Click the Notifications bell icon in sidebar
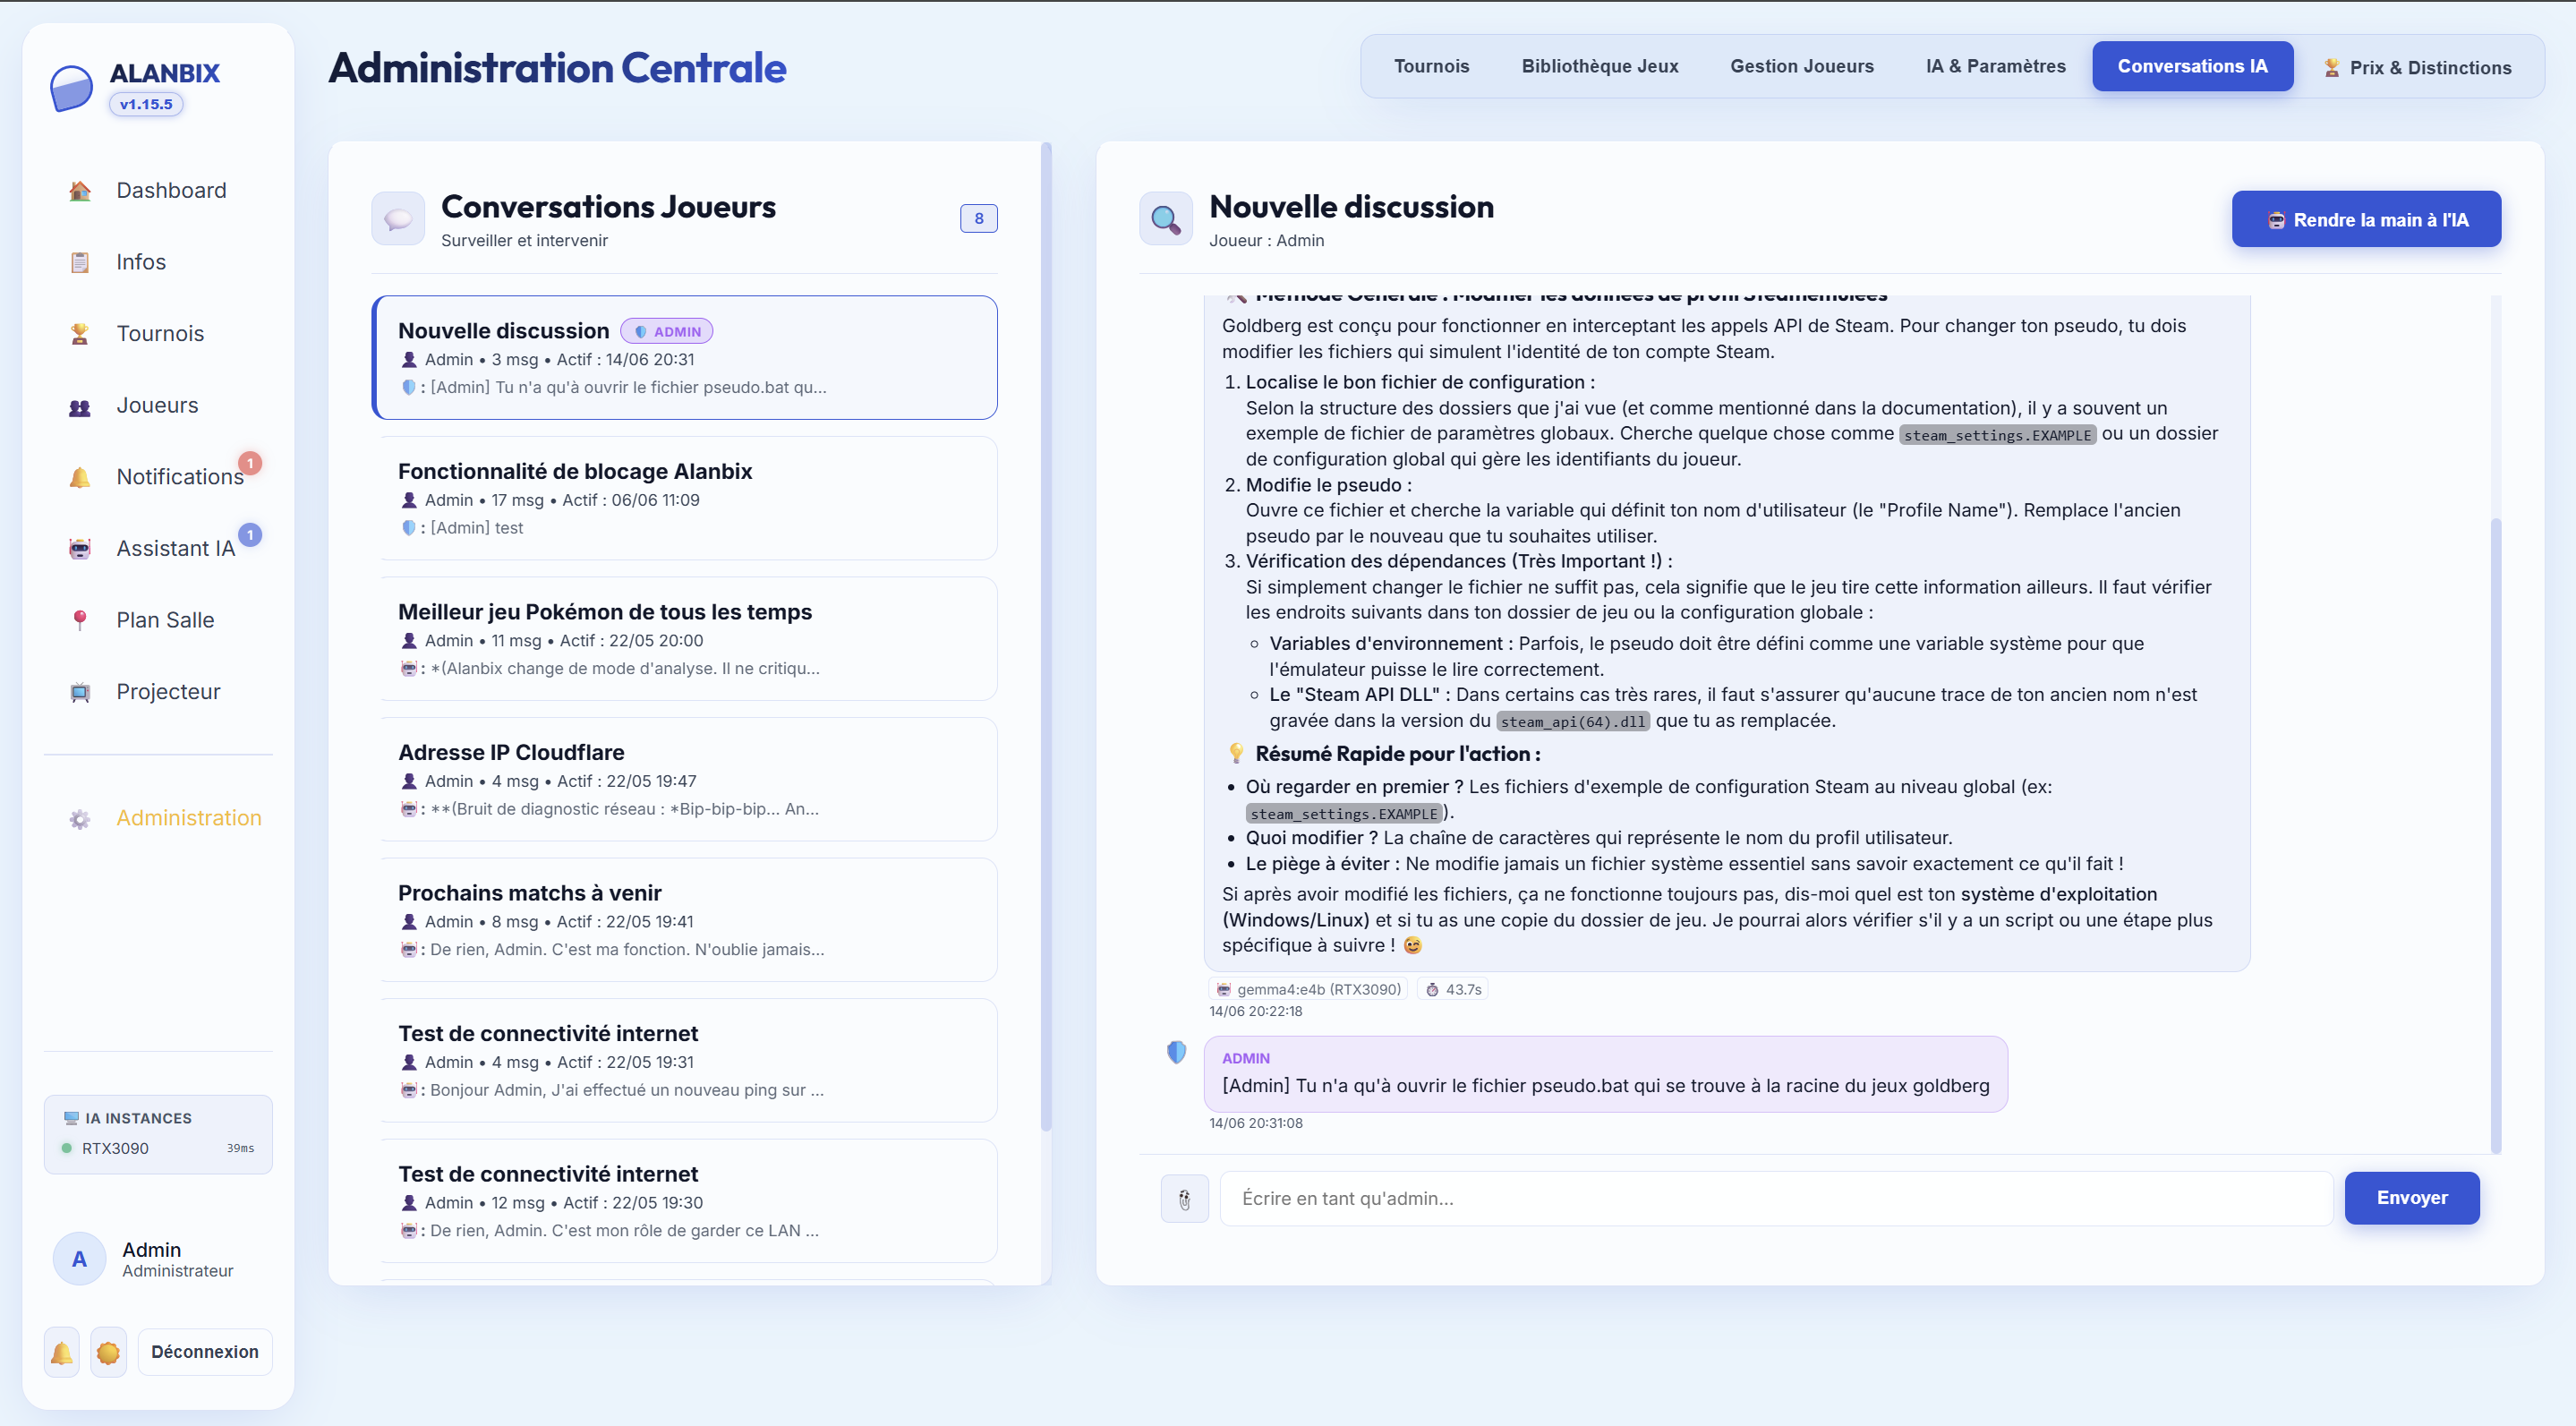 click(80, 477)
